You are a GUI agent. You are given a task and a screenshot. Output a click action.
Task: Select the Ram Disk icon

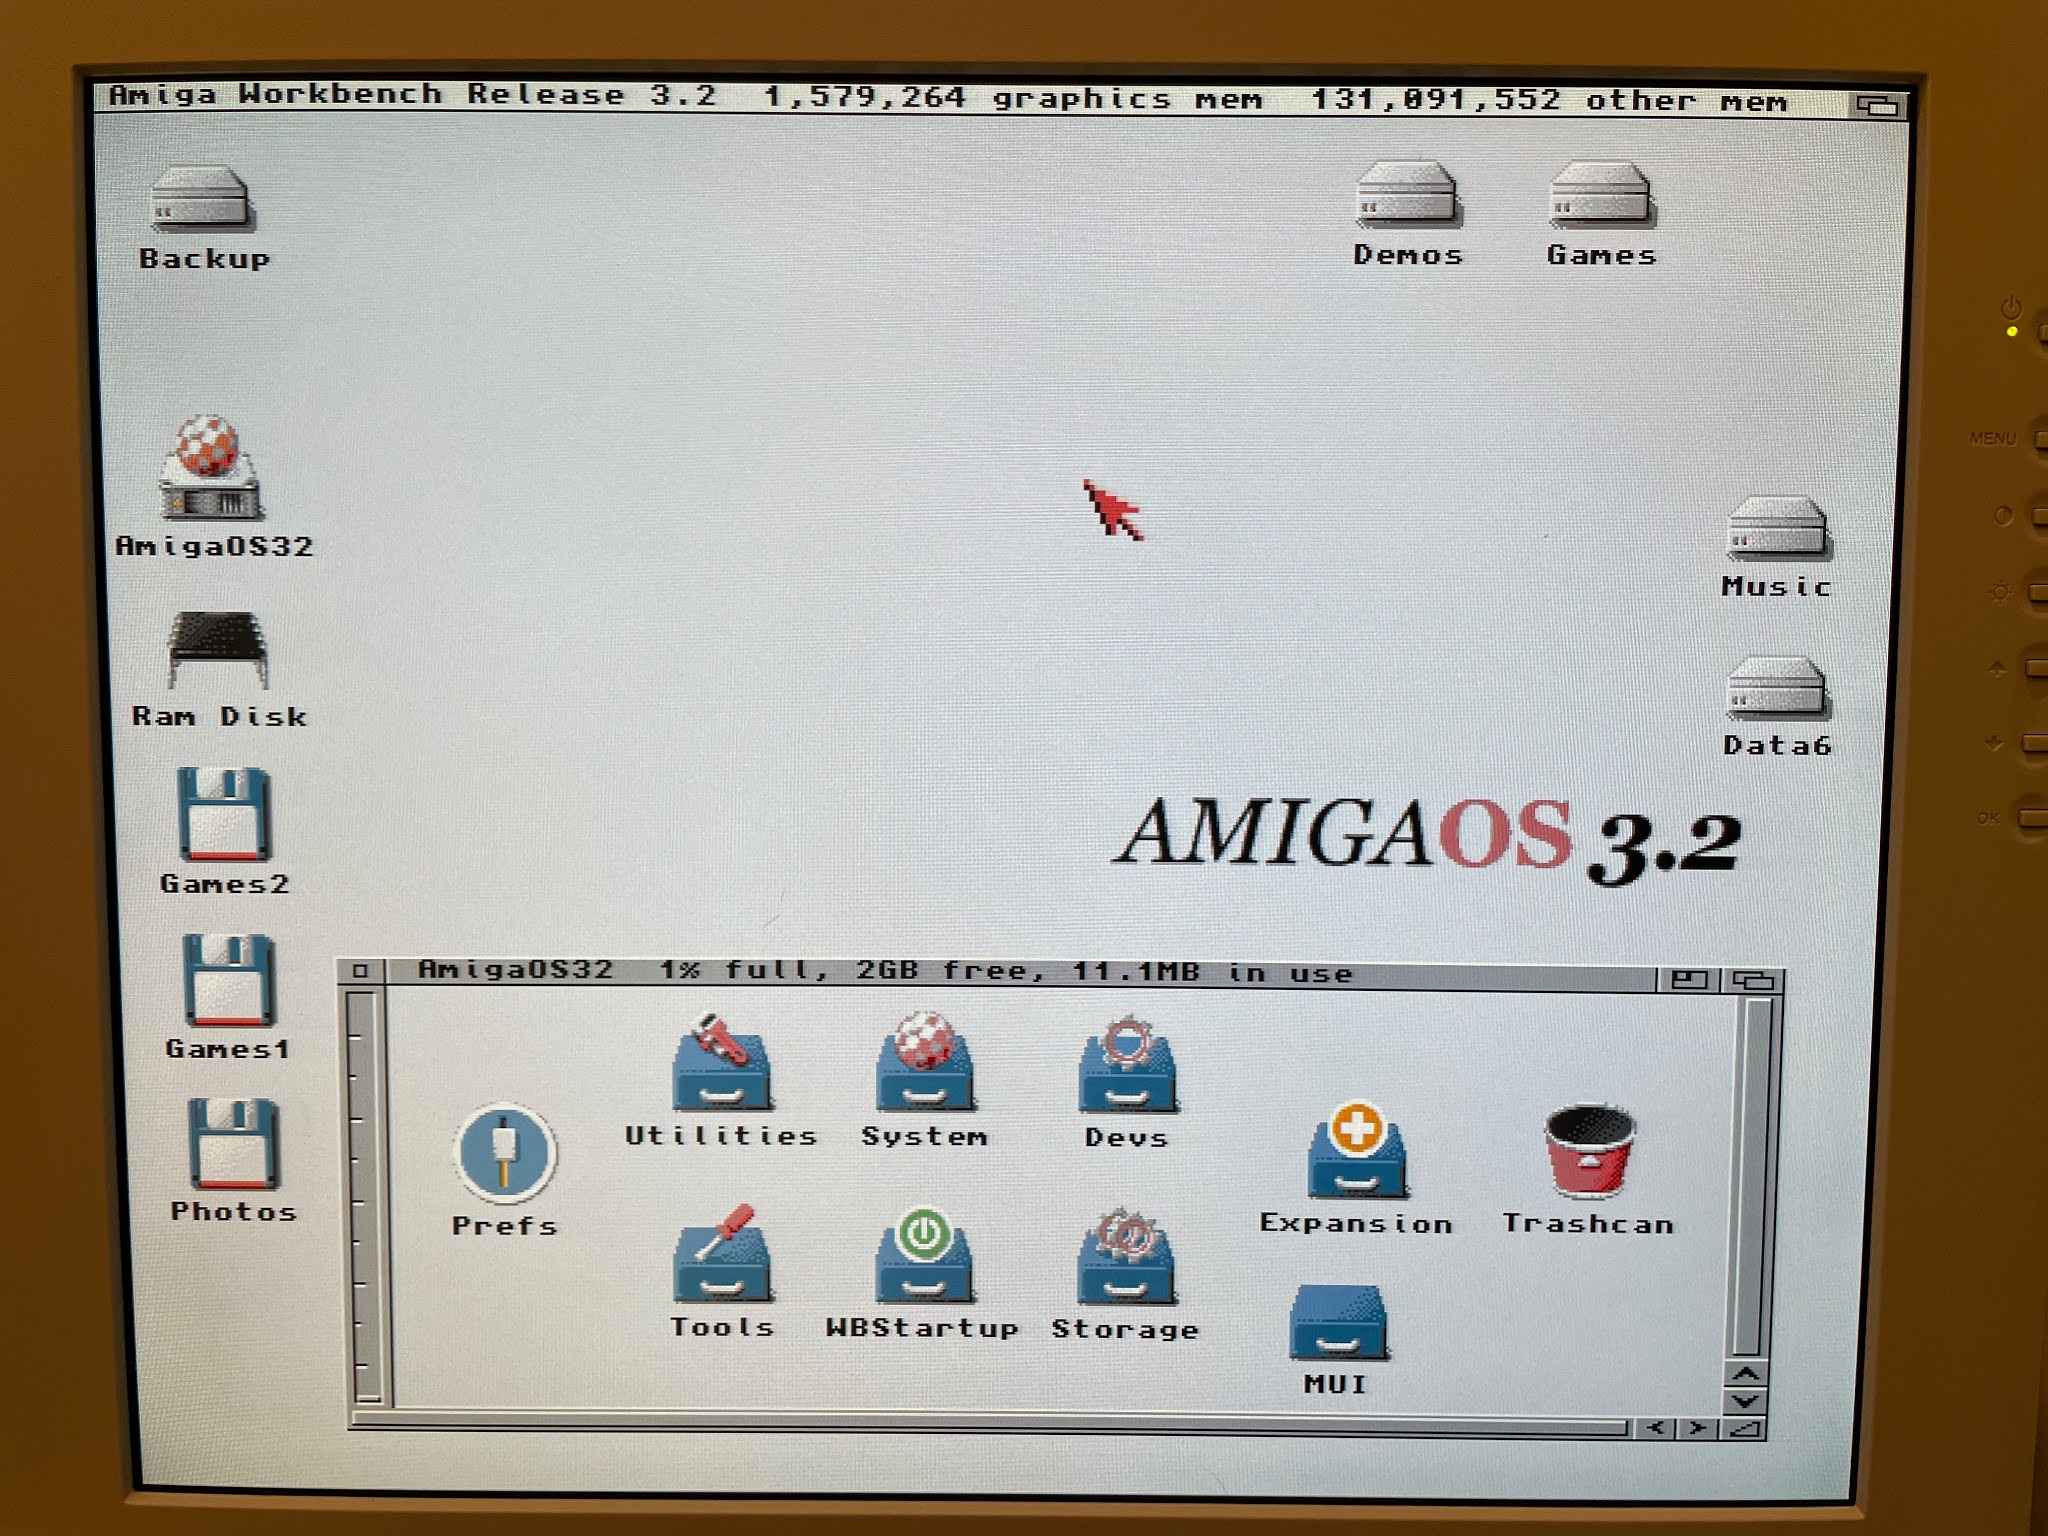point(218,650)
